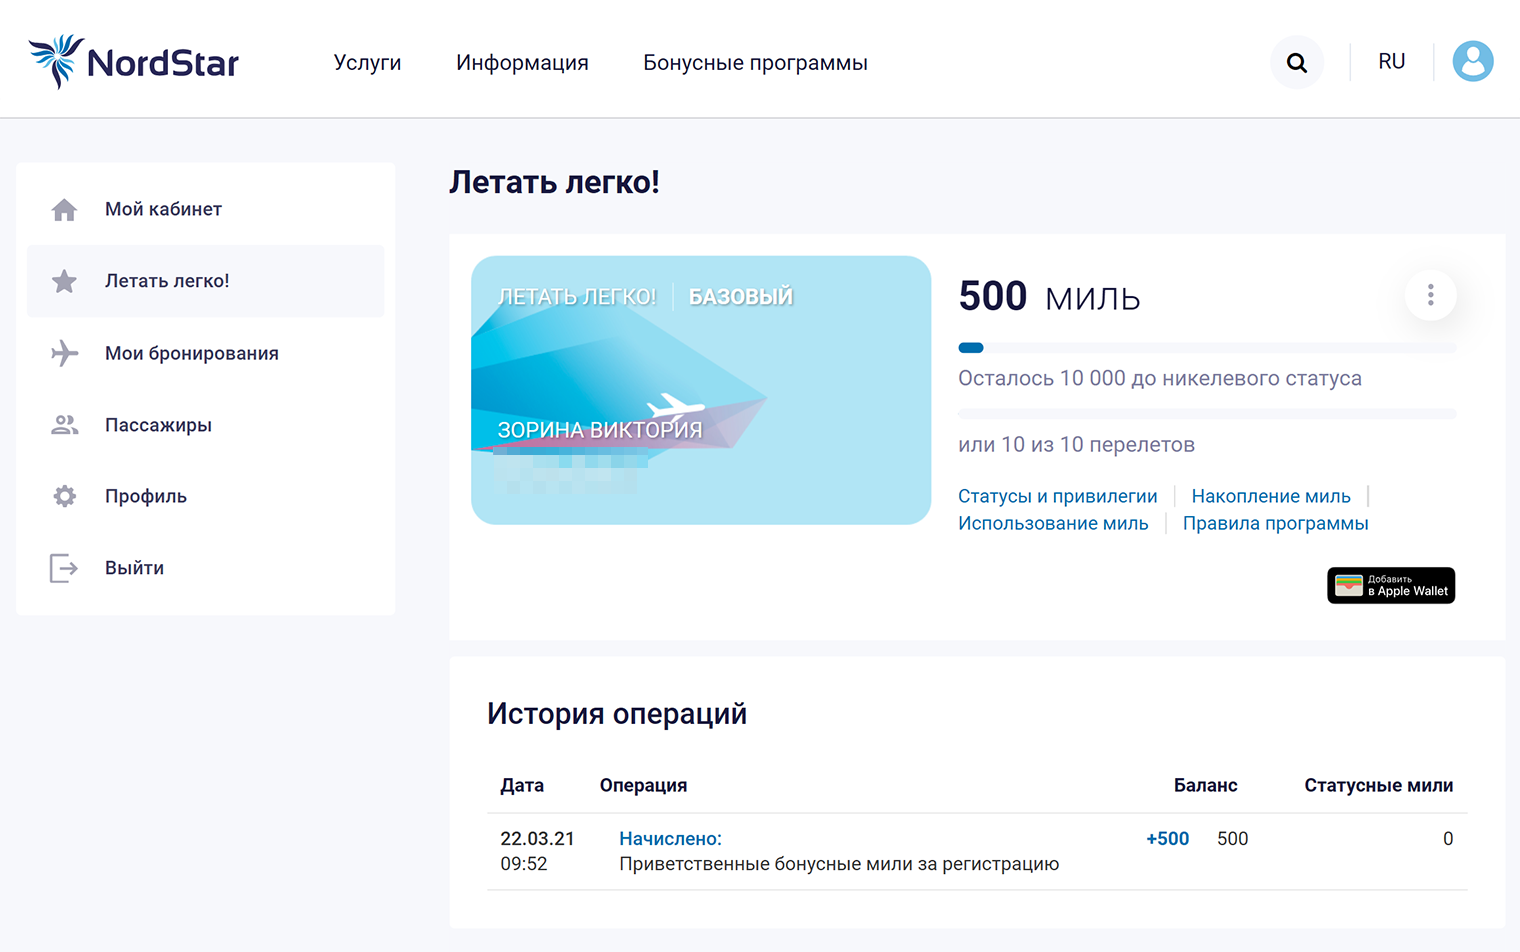This screenshot has width=1520, height=952.
Task: Open search with the magnifier icon
Action: coord(1296,61)
